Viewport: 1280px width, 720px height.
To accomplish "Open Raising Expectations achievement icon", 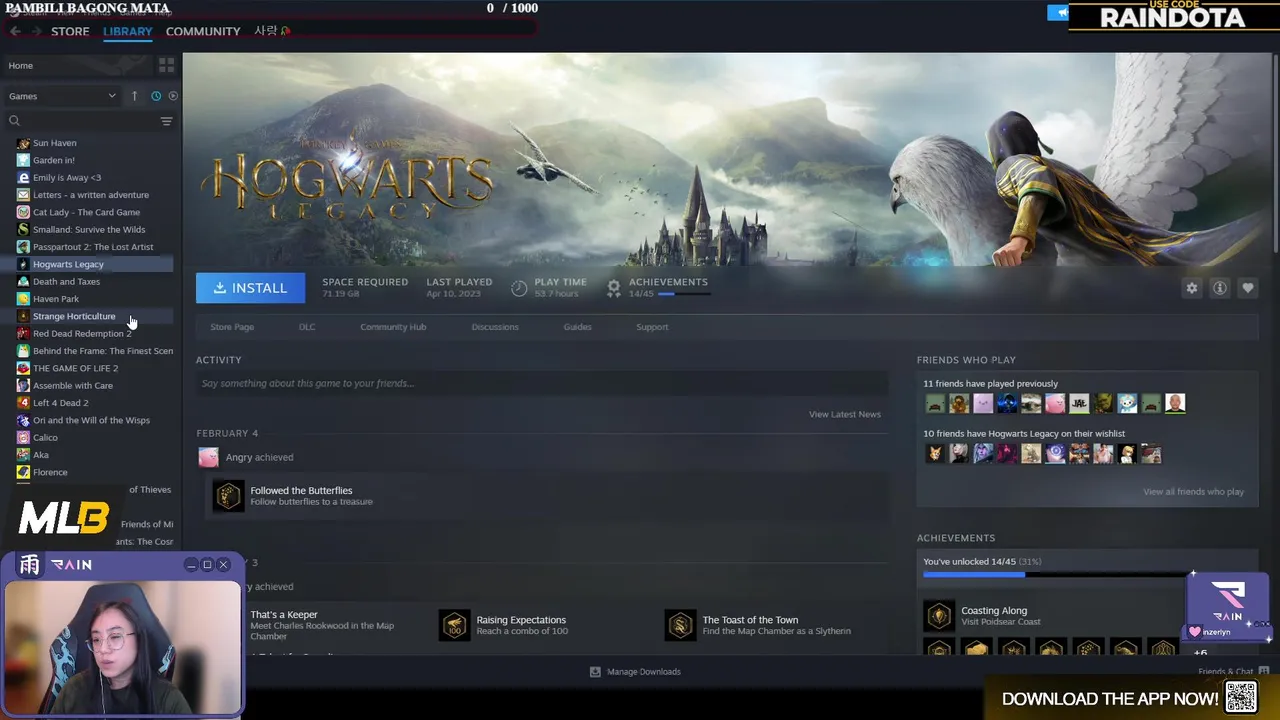I will [x=455, y=625].
